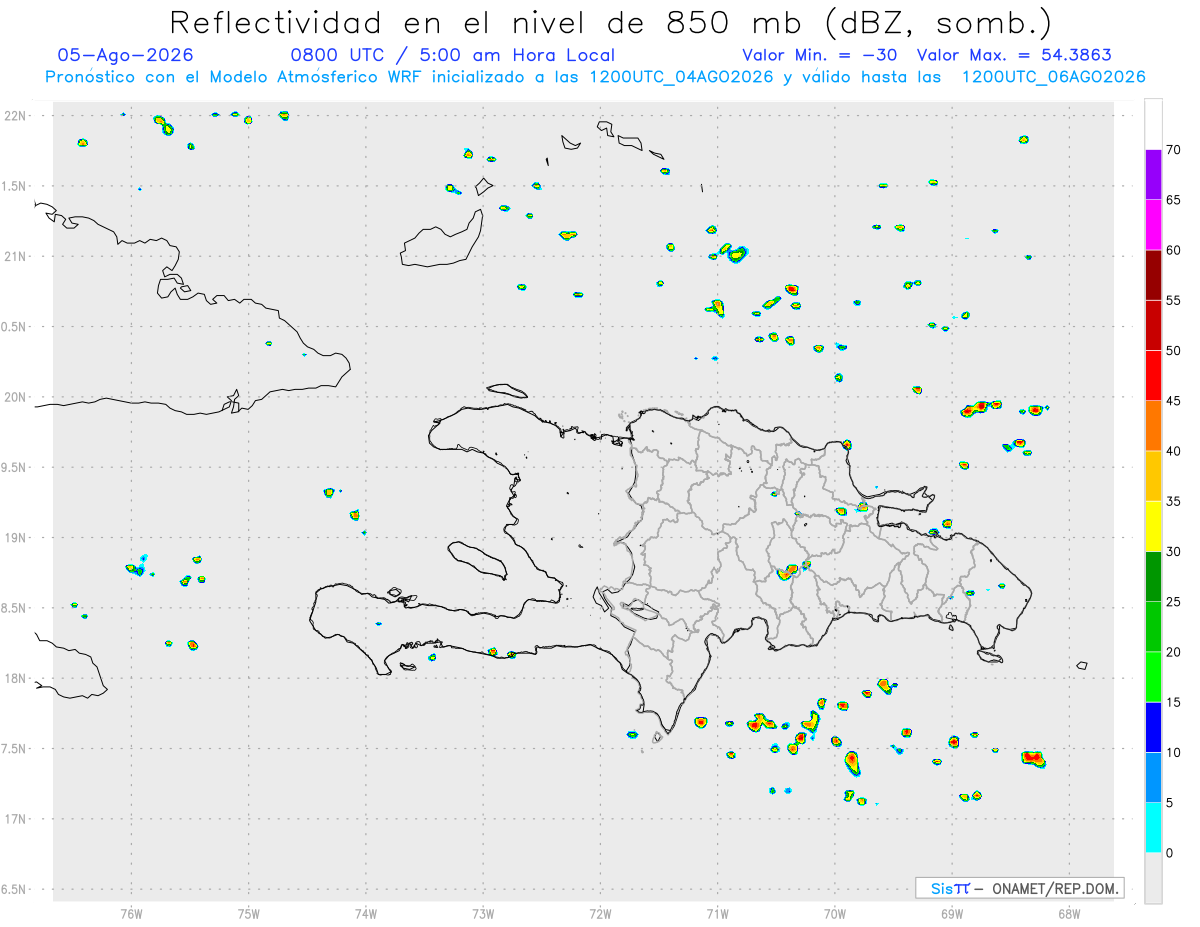The height and width of the screenshot is (927, 1200).
Task: Select the '7.5N' latitude label
Action: point(15,749)
